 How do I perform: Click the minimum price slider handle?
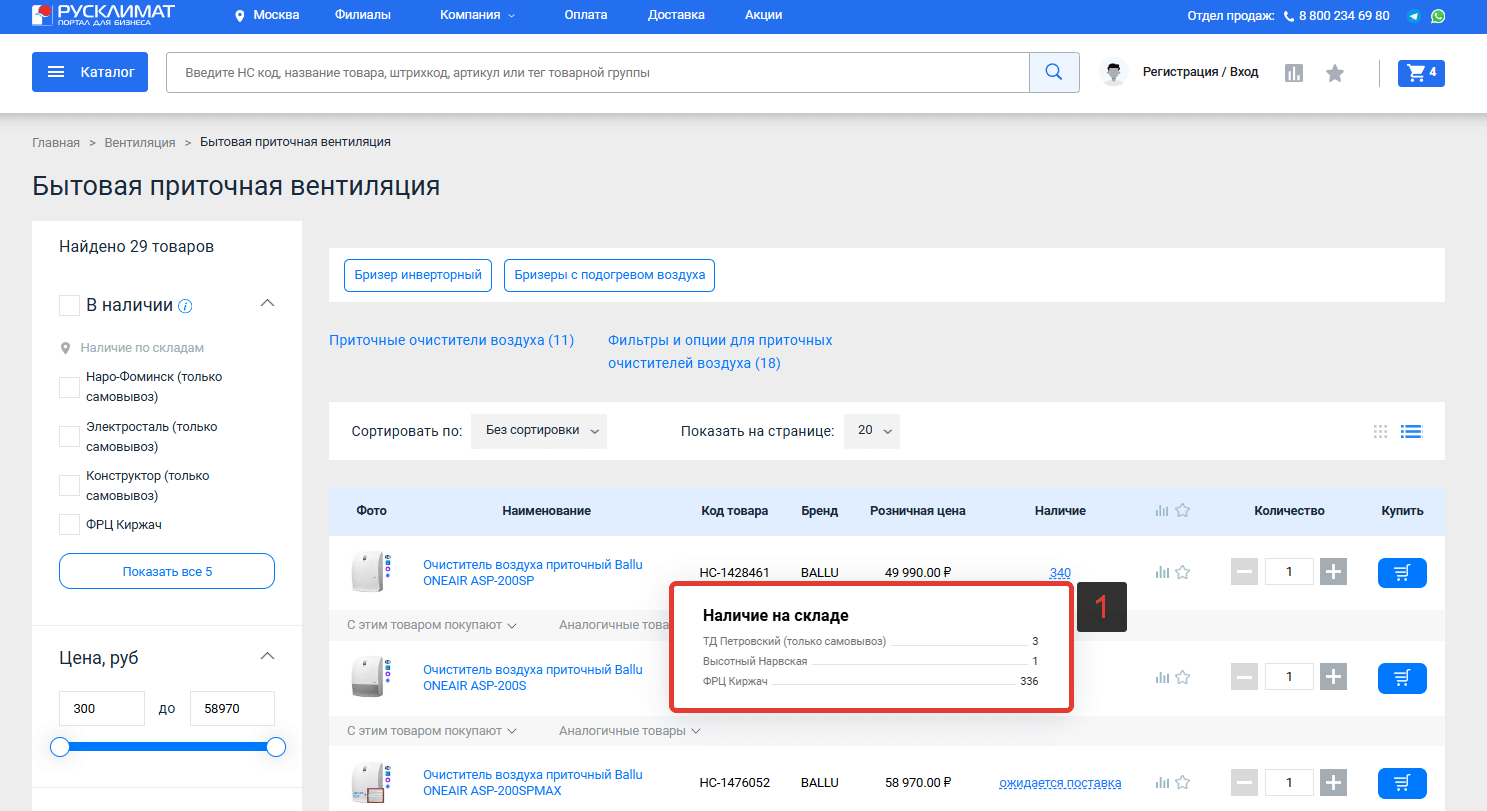click(x=60, y=747)
